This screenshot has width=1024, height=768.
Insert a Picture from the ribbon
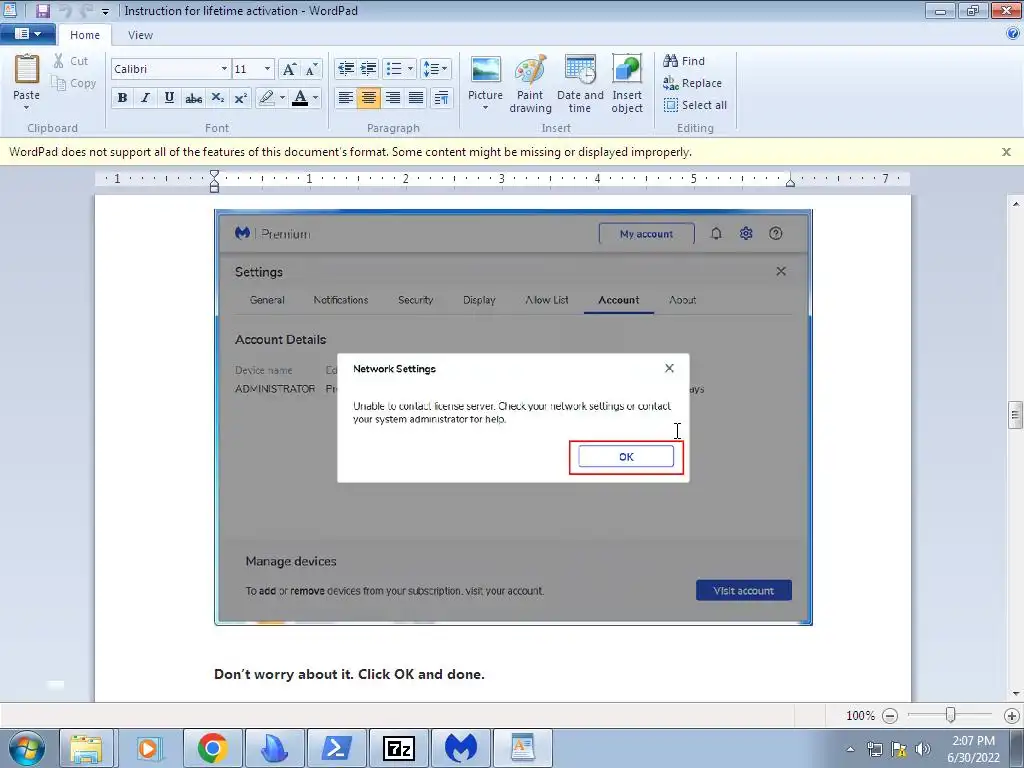[x=485, y=77]
